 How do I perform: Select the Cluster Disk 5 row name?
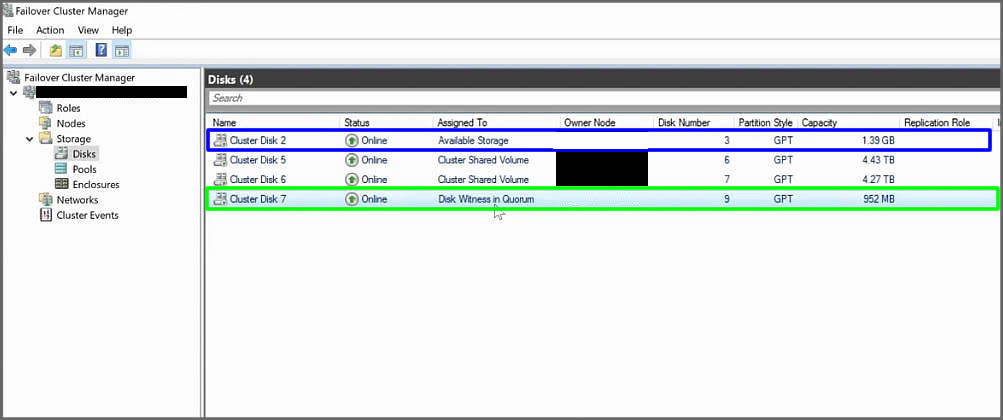[x=258, y=160]
